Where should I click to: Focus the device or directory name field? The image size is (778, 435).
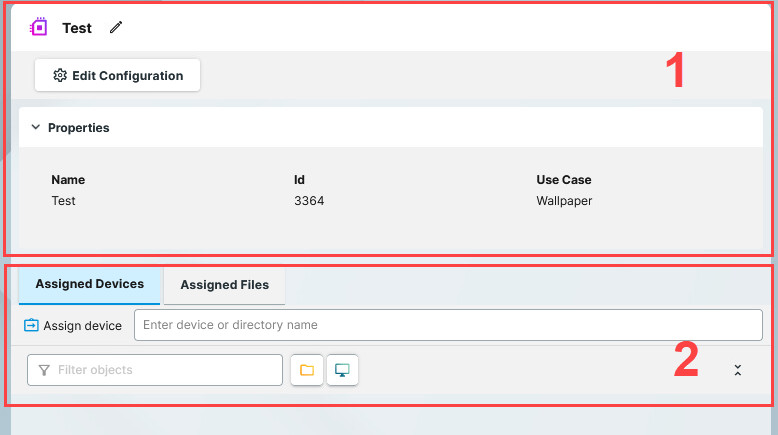[x=448, y=325]
